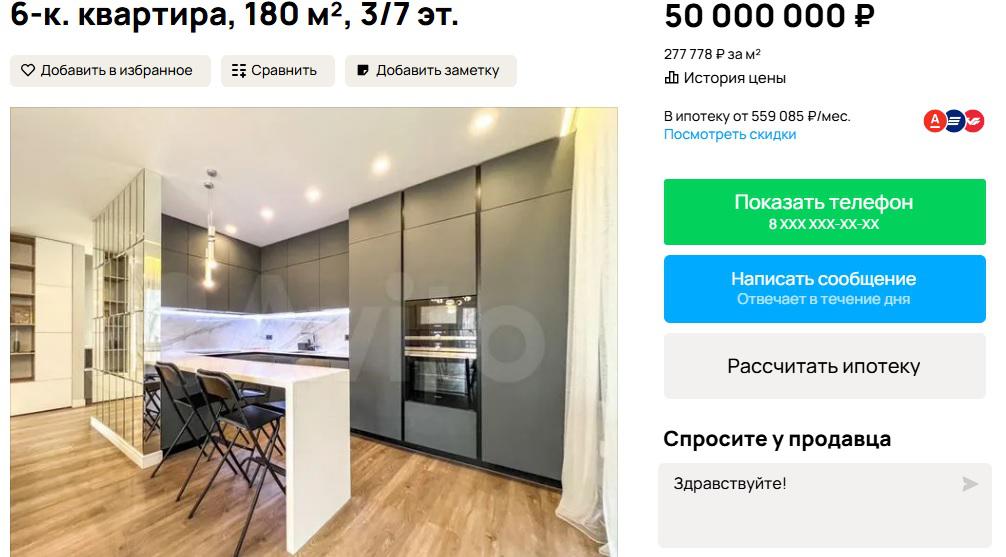The image size is (1006, 557).
Task: Click the heart icon to favorite listing
Action: 28,70
